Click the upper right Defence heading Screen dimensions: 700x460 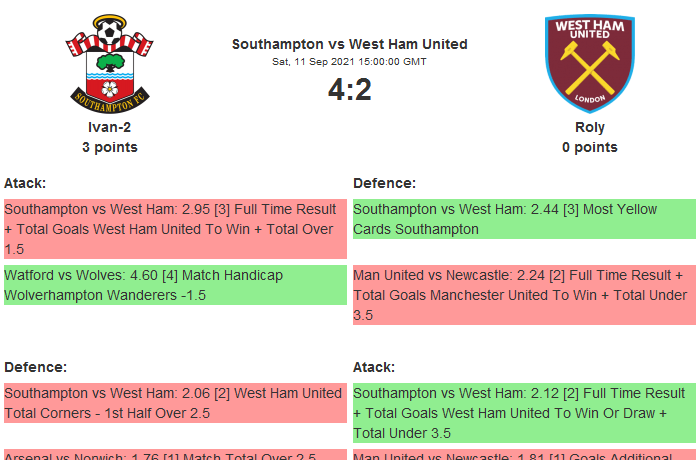(384, 183)
